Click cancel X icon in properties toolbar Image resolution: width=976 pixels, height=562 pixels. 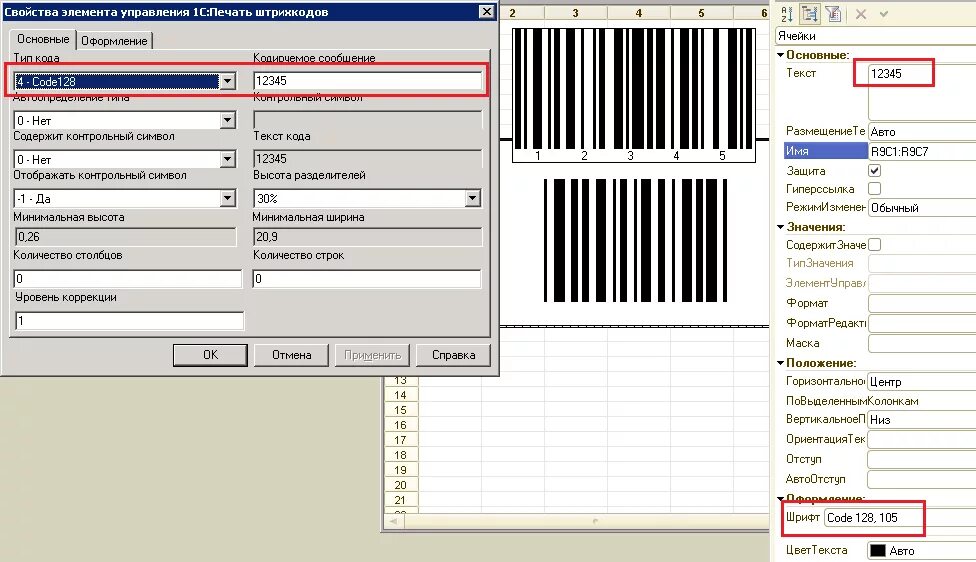pos(861,14)
